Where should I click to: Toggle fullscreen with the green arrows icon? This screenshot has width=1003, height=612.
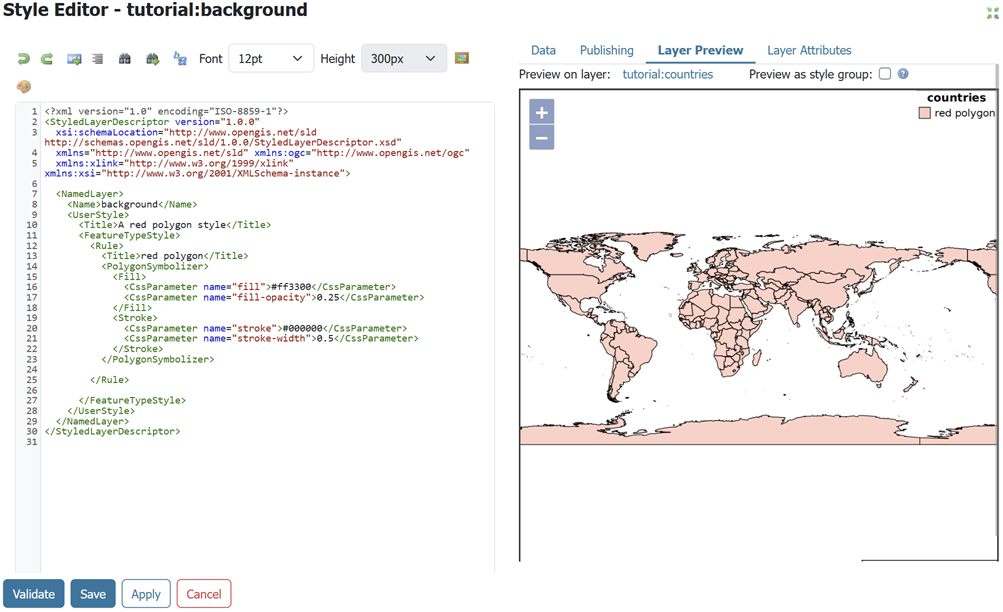click(992, 12)
